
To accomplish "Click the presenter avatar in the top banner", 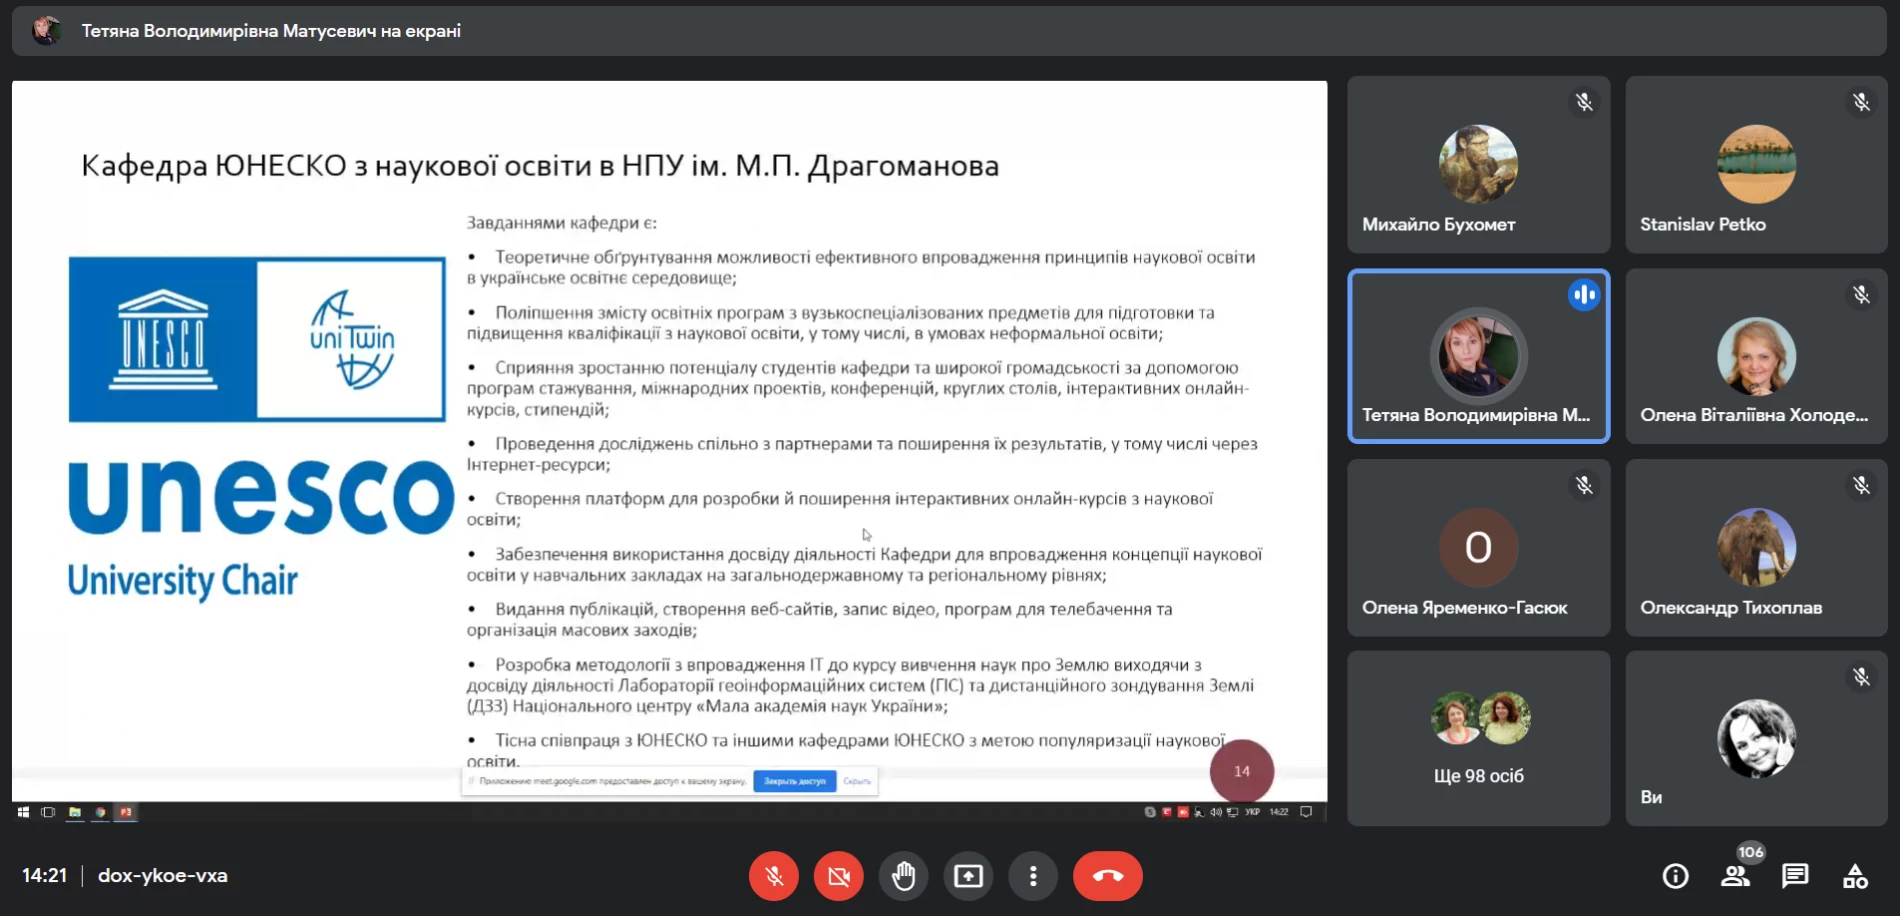I will (x=45, y=31).
